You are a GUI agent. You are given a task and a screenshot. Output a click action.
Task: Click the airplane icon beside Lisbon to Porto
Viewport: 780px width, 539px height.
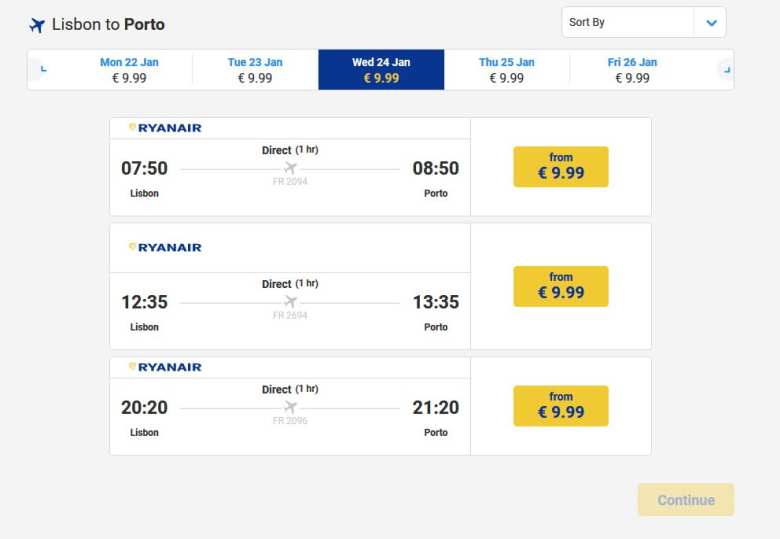click(x=37, y=25)
